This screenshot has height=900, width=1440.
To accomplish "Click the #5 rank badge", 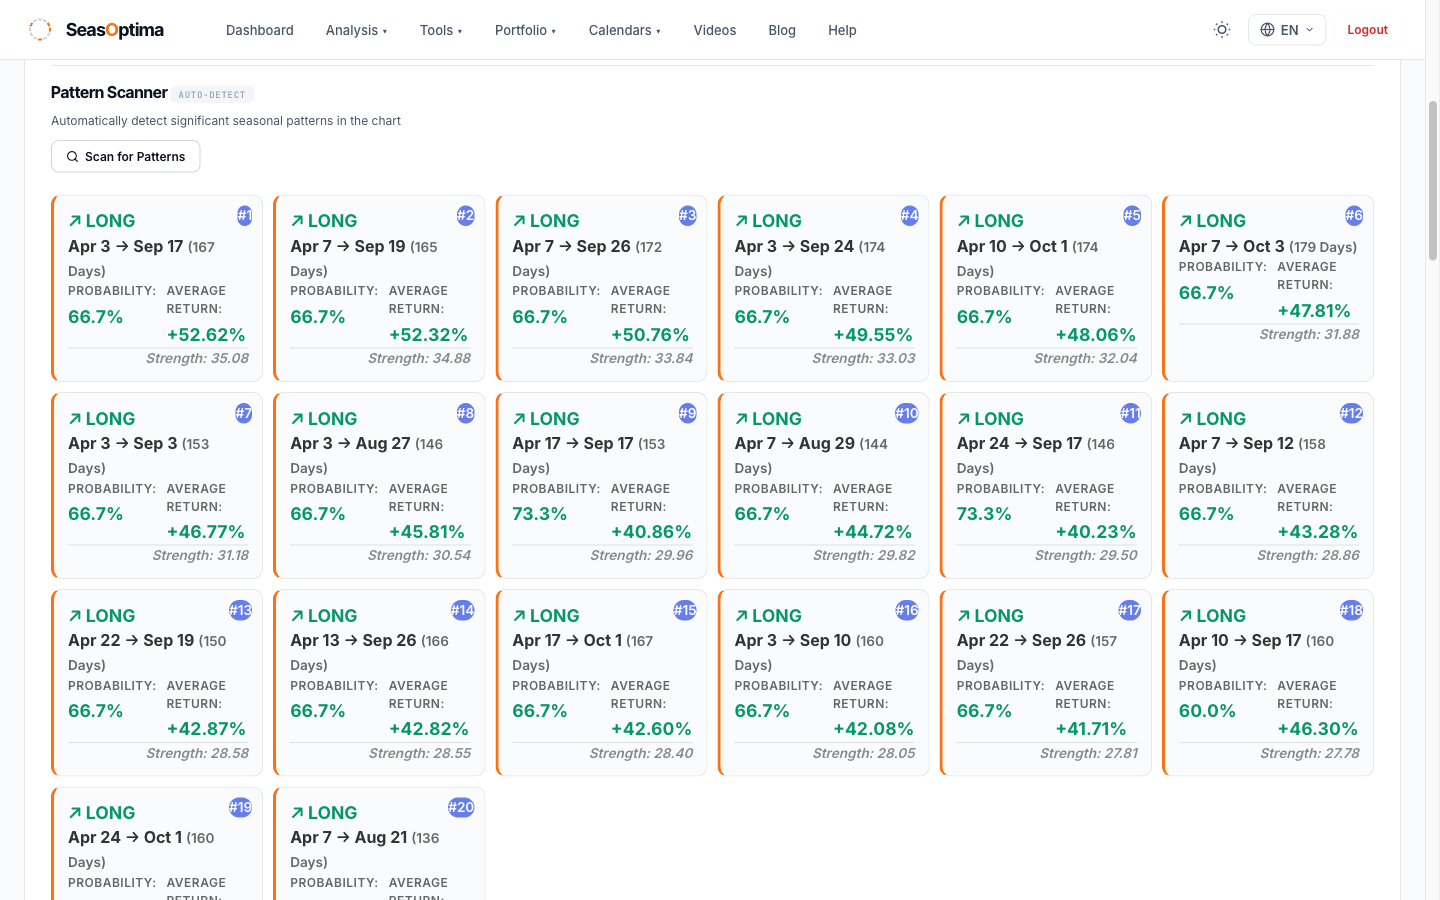I will point(1132,215).
